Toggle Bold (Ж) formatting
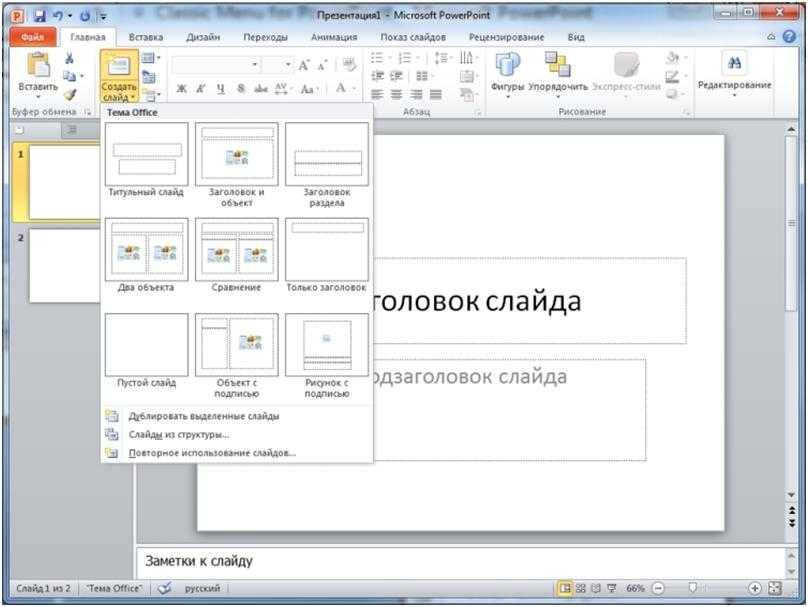 click(x=181, y=89)
